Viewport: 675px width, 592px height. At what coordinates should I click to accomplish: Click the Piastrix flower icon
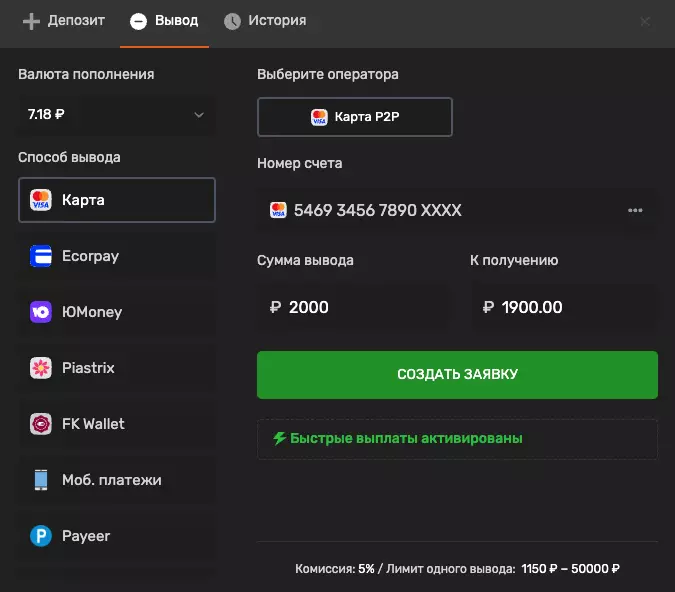41,368
